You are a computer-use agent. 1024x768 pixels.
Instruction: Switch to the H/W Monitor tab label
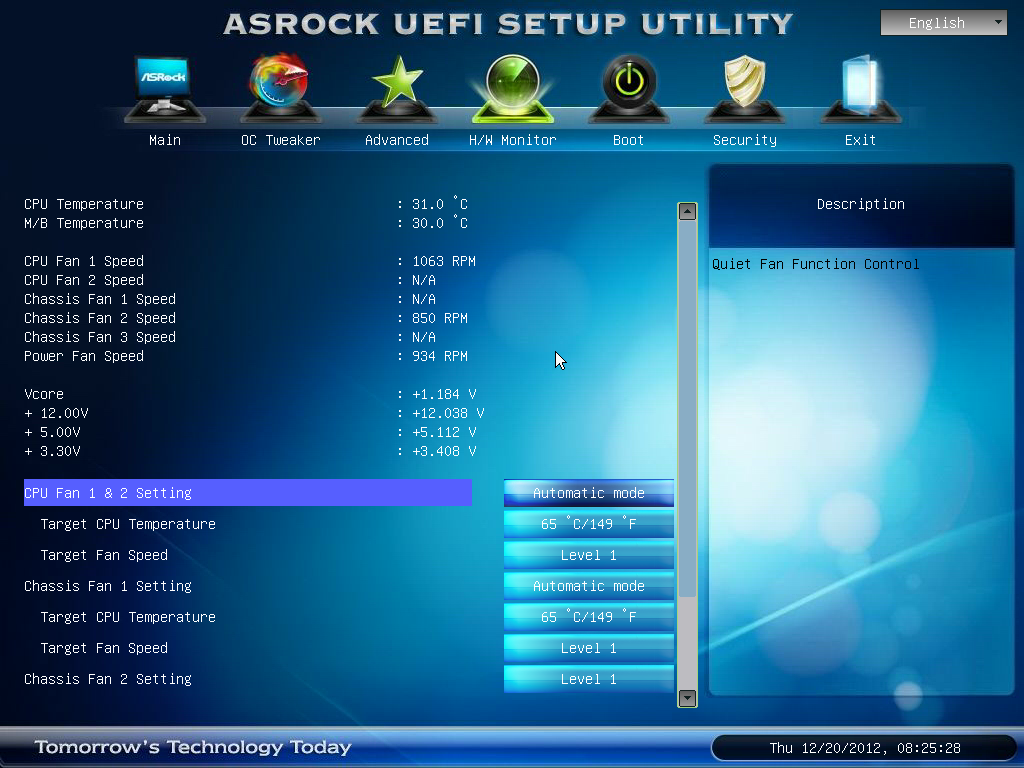(513, 140)
